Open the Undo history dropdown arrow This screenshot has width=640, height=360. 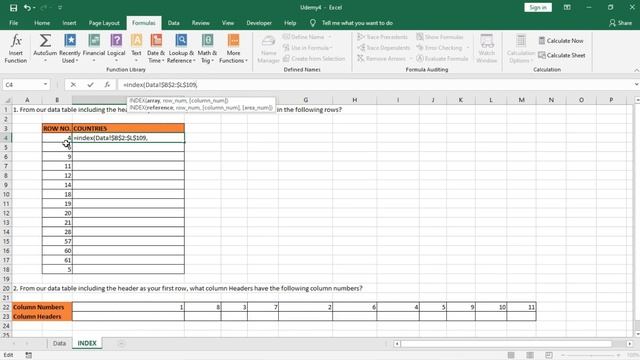coord(34,8)
